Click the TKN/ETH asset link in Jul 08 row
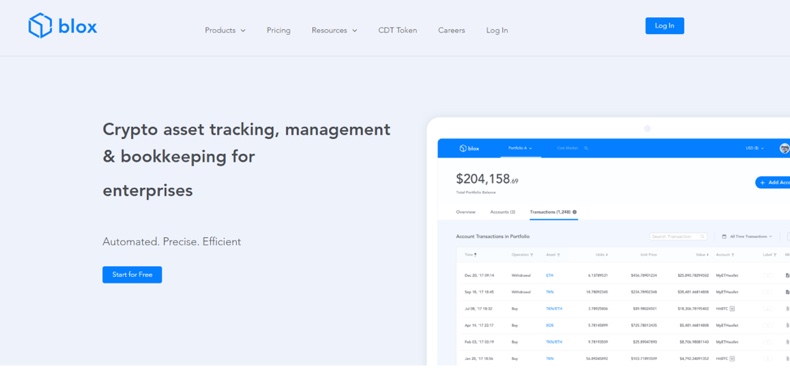Image resolution: width=790 pixels, height=377 pixels. [x=554, y=308]
